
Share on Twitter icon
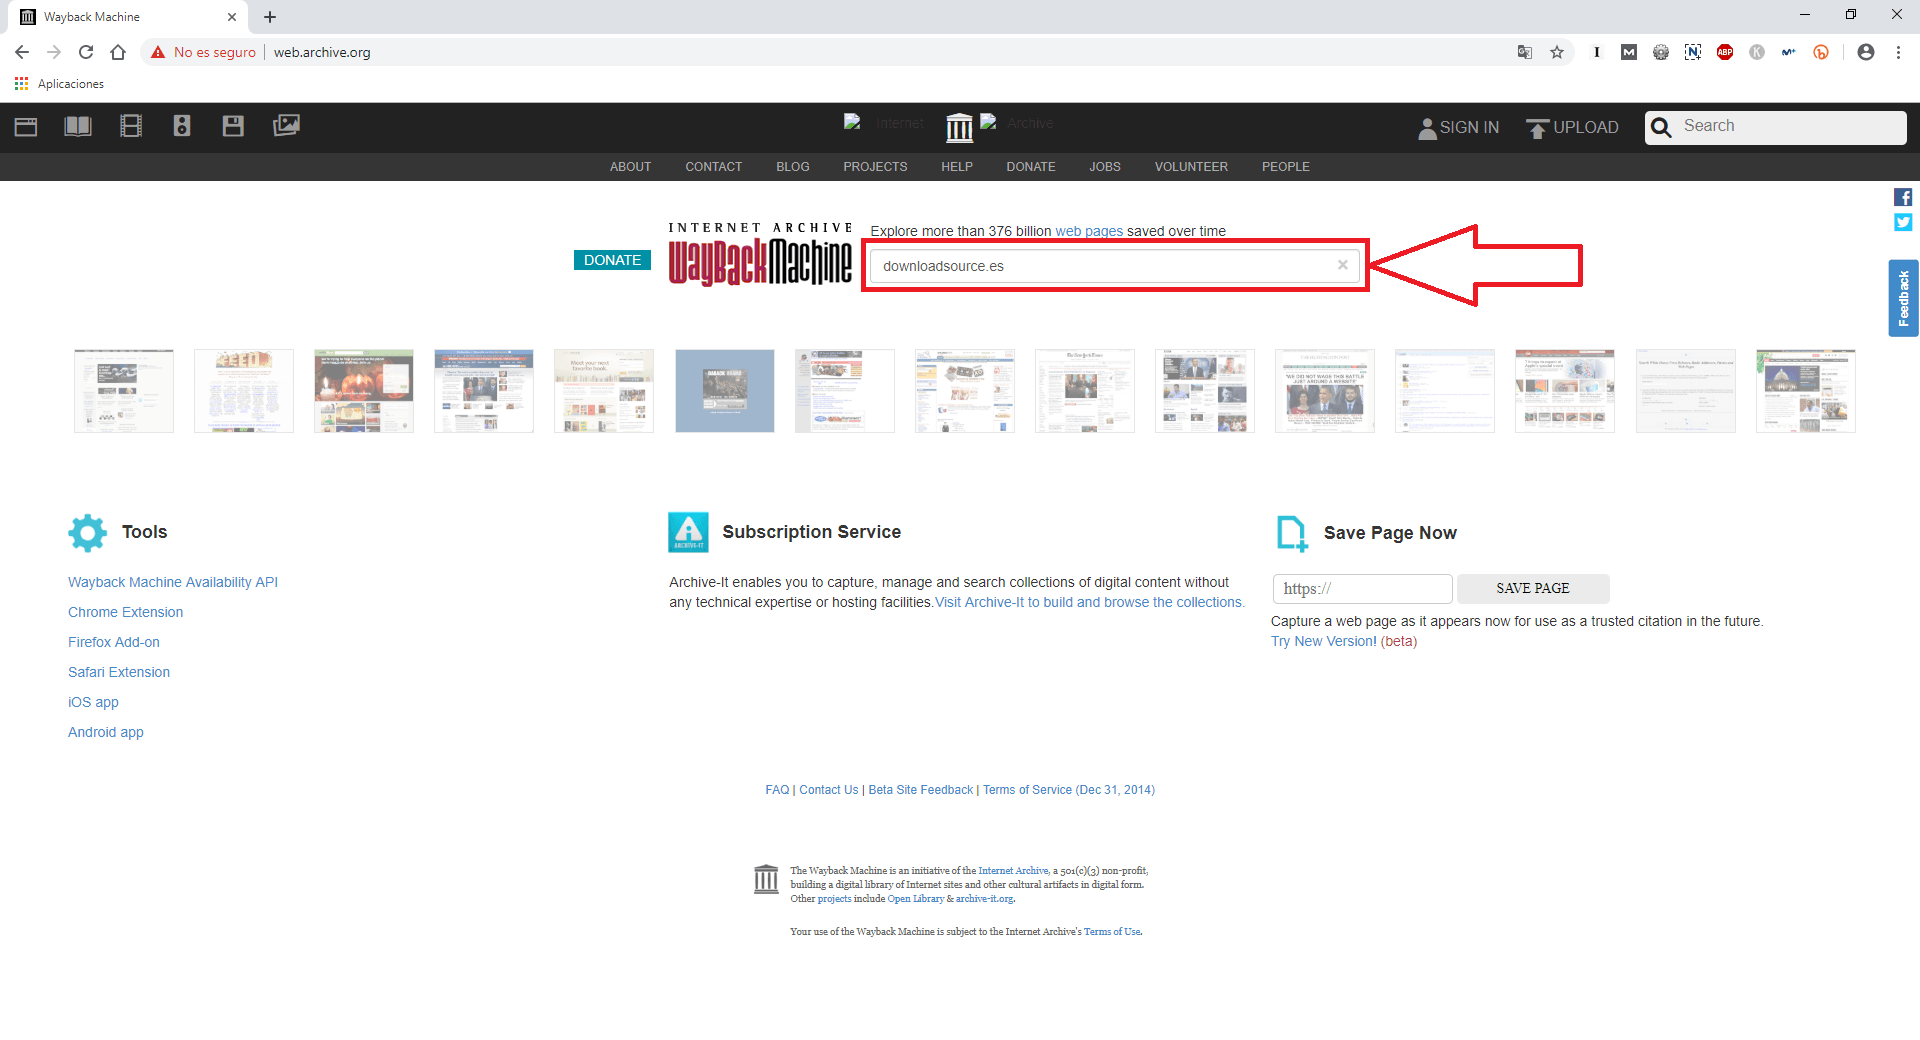(x=1903, y=222)
